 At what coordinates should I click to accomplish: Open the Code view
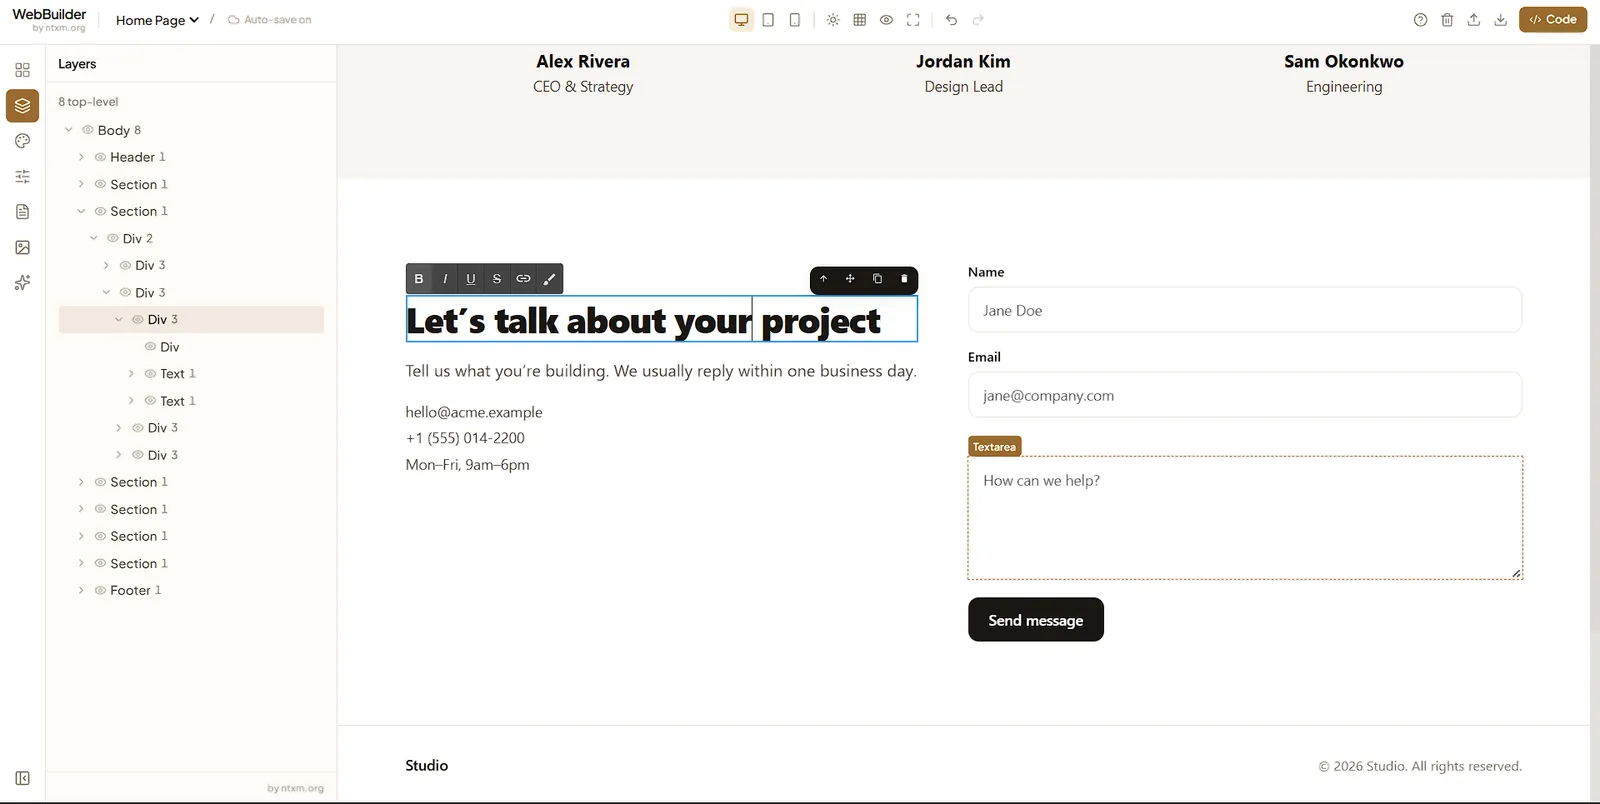1553,20
